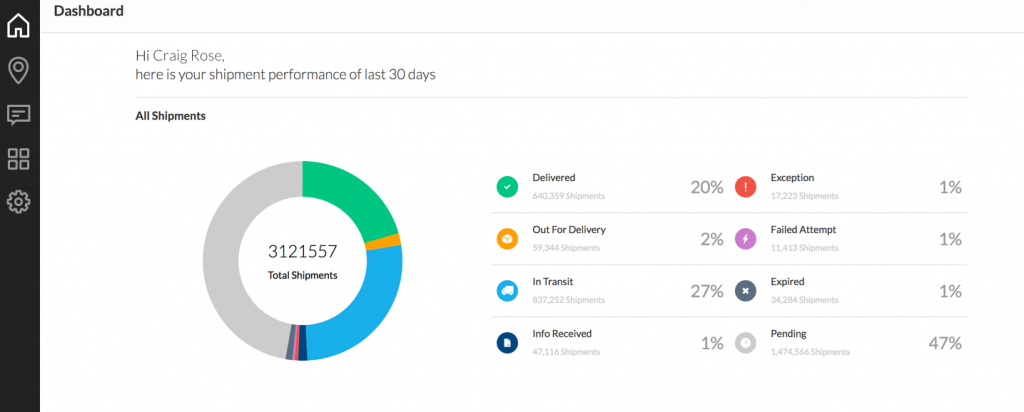Image resolution: width=1024 pixels, height=412 pixels.
Task: Click the 17,223 Shipments count
Action: 805,196
